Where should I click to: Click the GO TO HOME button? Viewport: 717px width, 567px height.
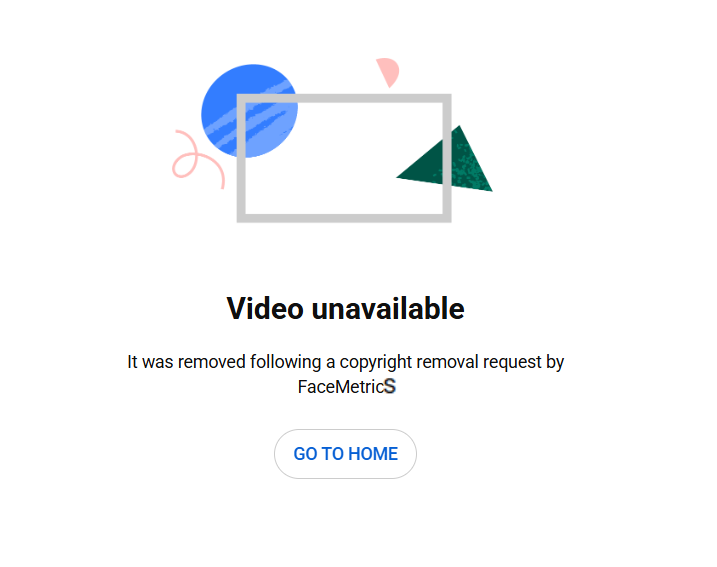tap(345, 454)
